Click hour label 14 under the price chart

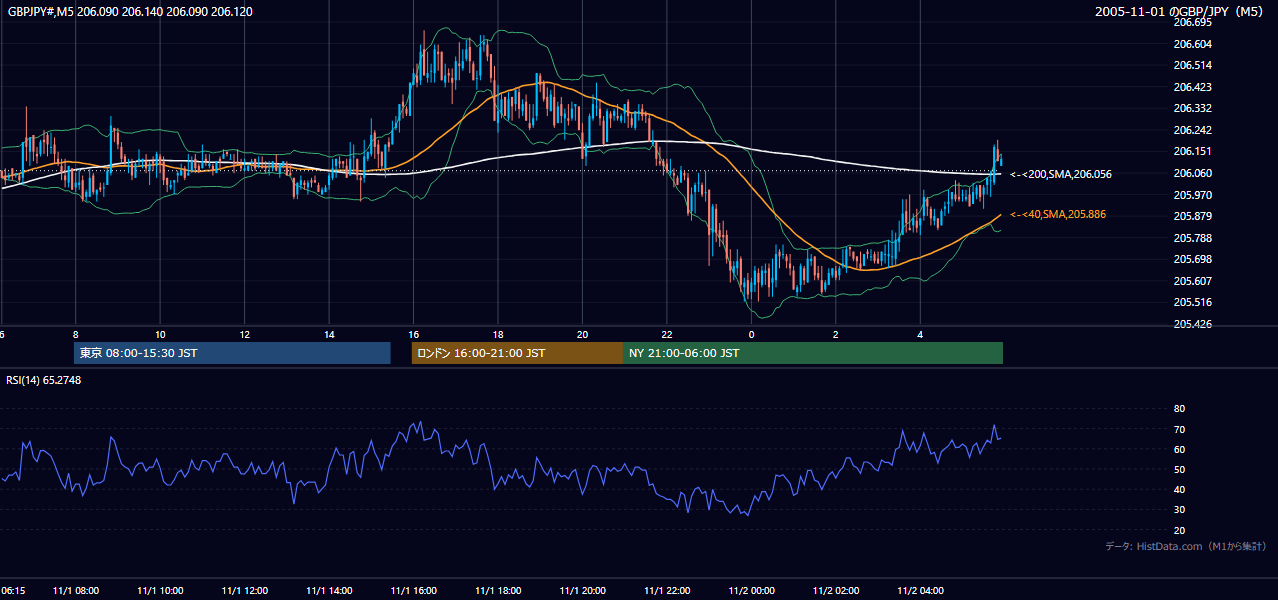point(329,334)
